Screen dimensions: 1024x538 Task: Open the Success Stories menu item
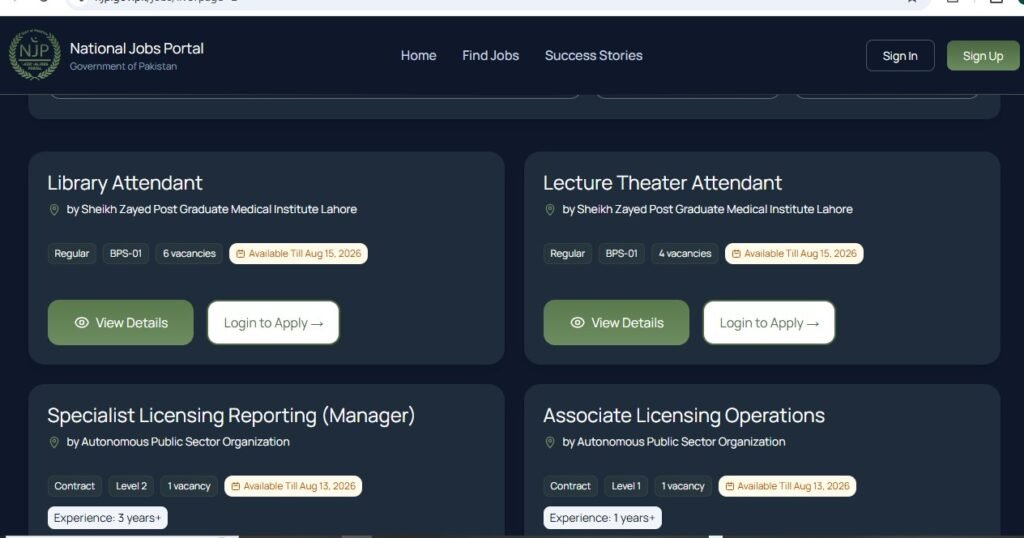(594, 55)
